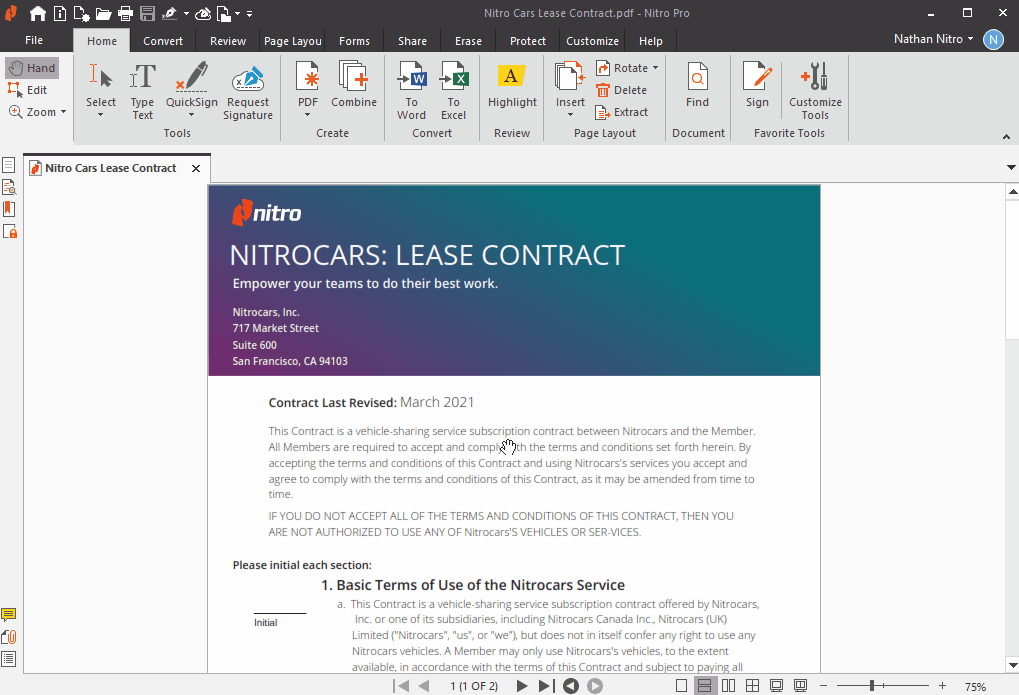Adjust the zoom level slider

tap(873, 686)
